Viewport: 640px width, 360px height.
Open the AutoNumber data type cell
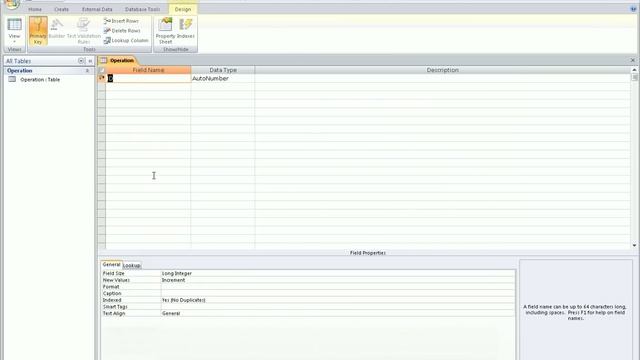tap(223, 78)
